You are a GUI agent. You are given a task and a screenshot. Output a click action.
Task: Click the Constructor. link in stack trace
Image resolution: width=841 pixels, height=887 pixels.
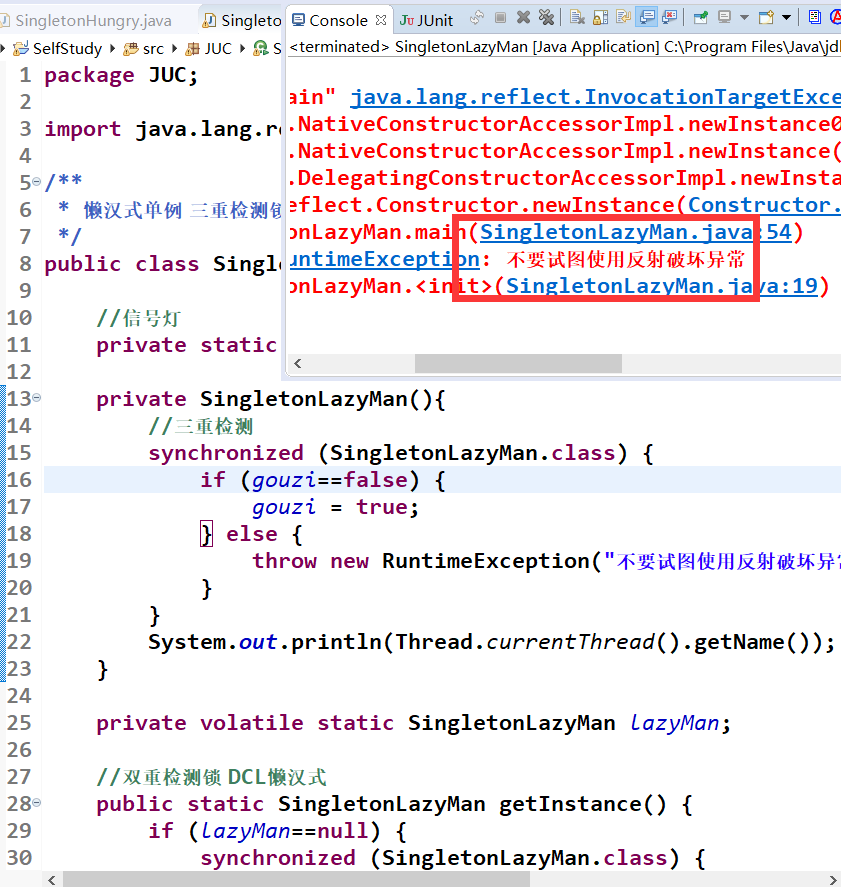coord(764,205)
